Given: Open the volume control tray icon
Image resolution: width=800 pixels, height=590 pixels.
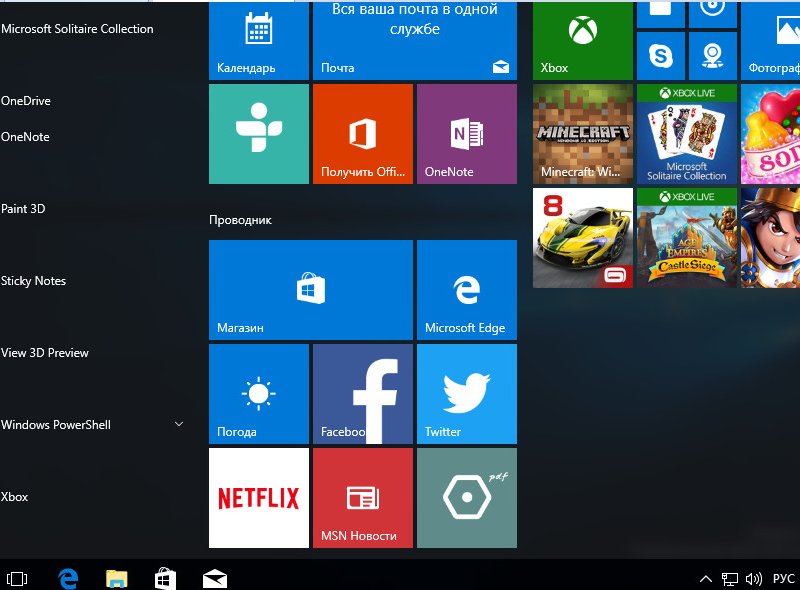Looking at the screenshot, I should point(754,579).
